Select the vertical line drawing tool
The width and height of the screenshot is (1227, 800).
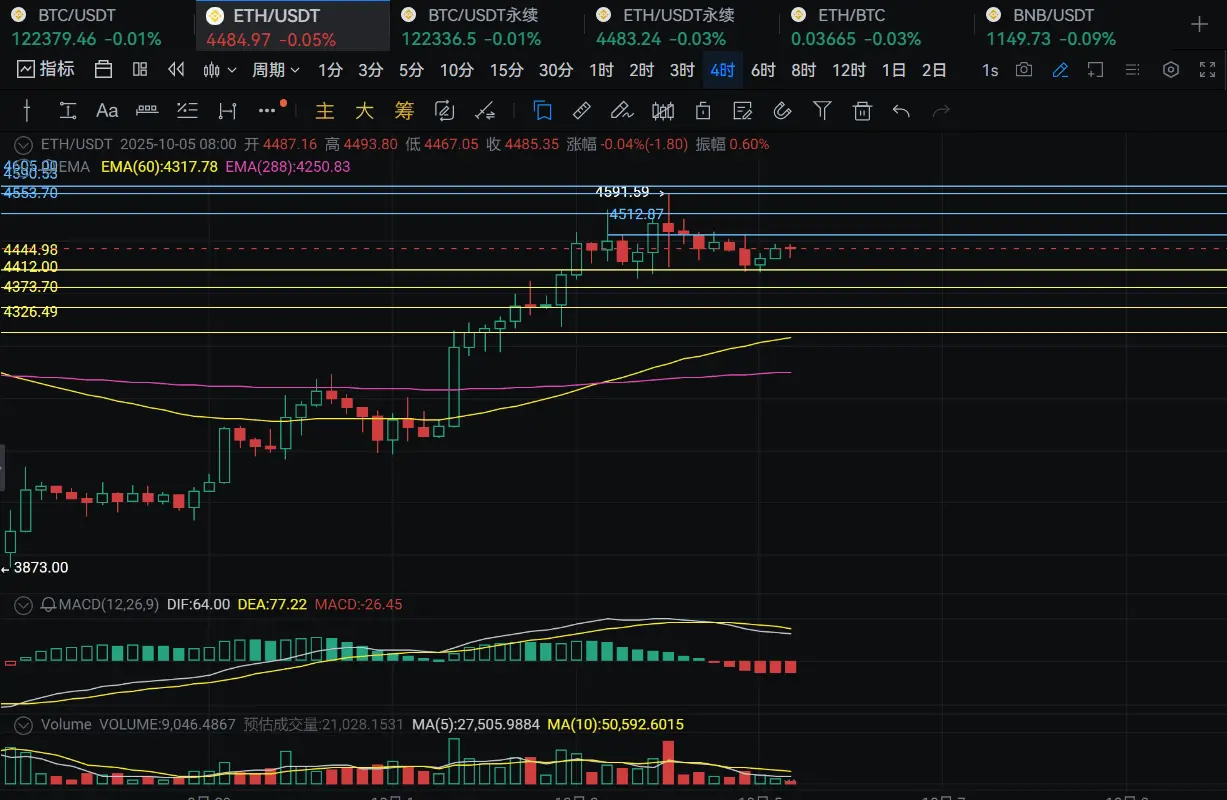[x=27, y=110]
